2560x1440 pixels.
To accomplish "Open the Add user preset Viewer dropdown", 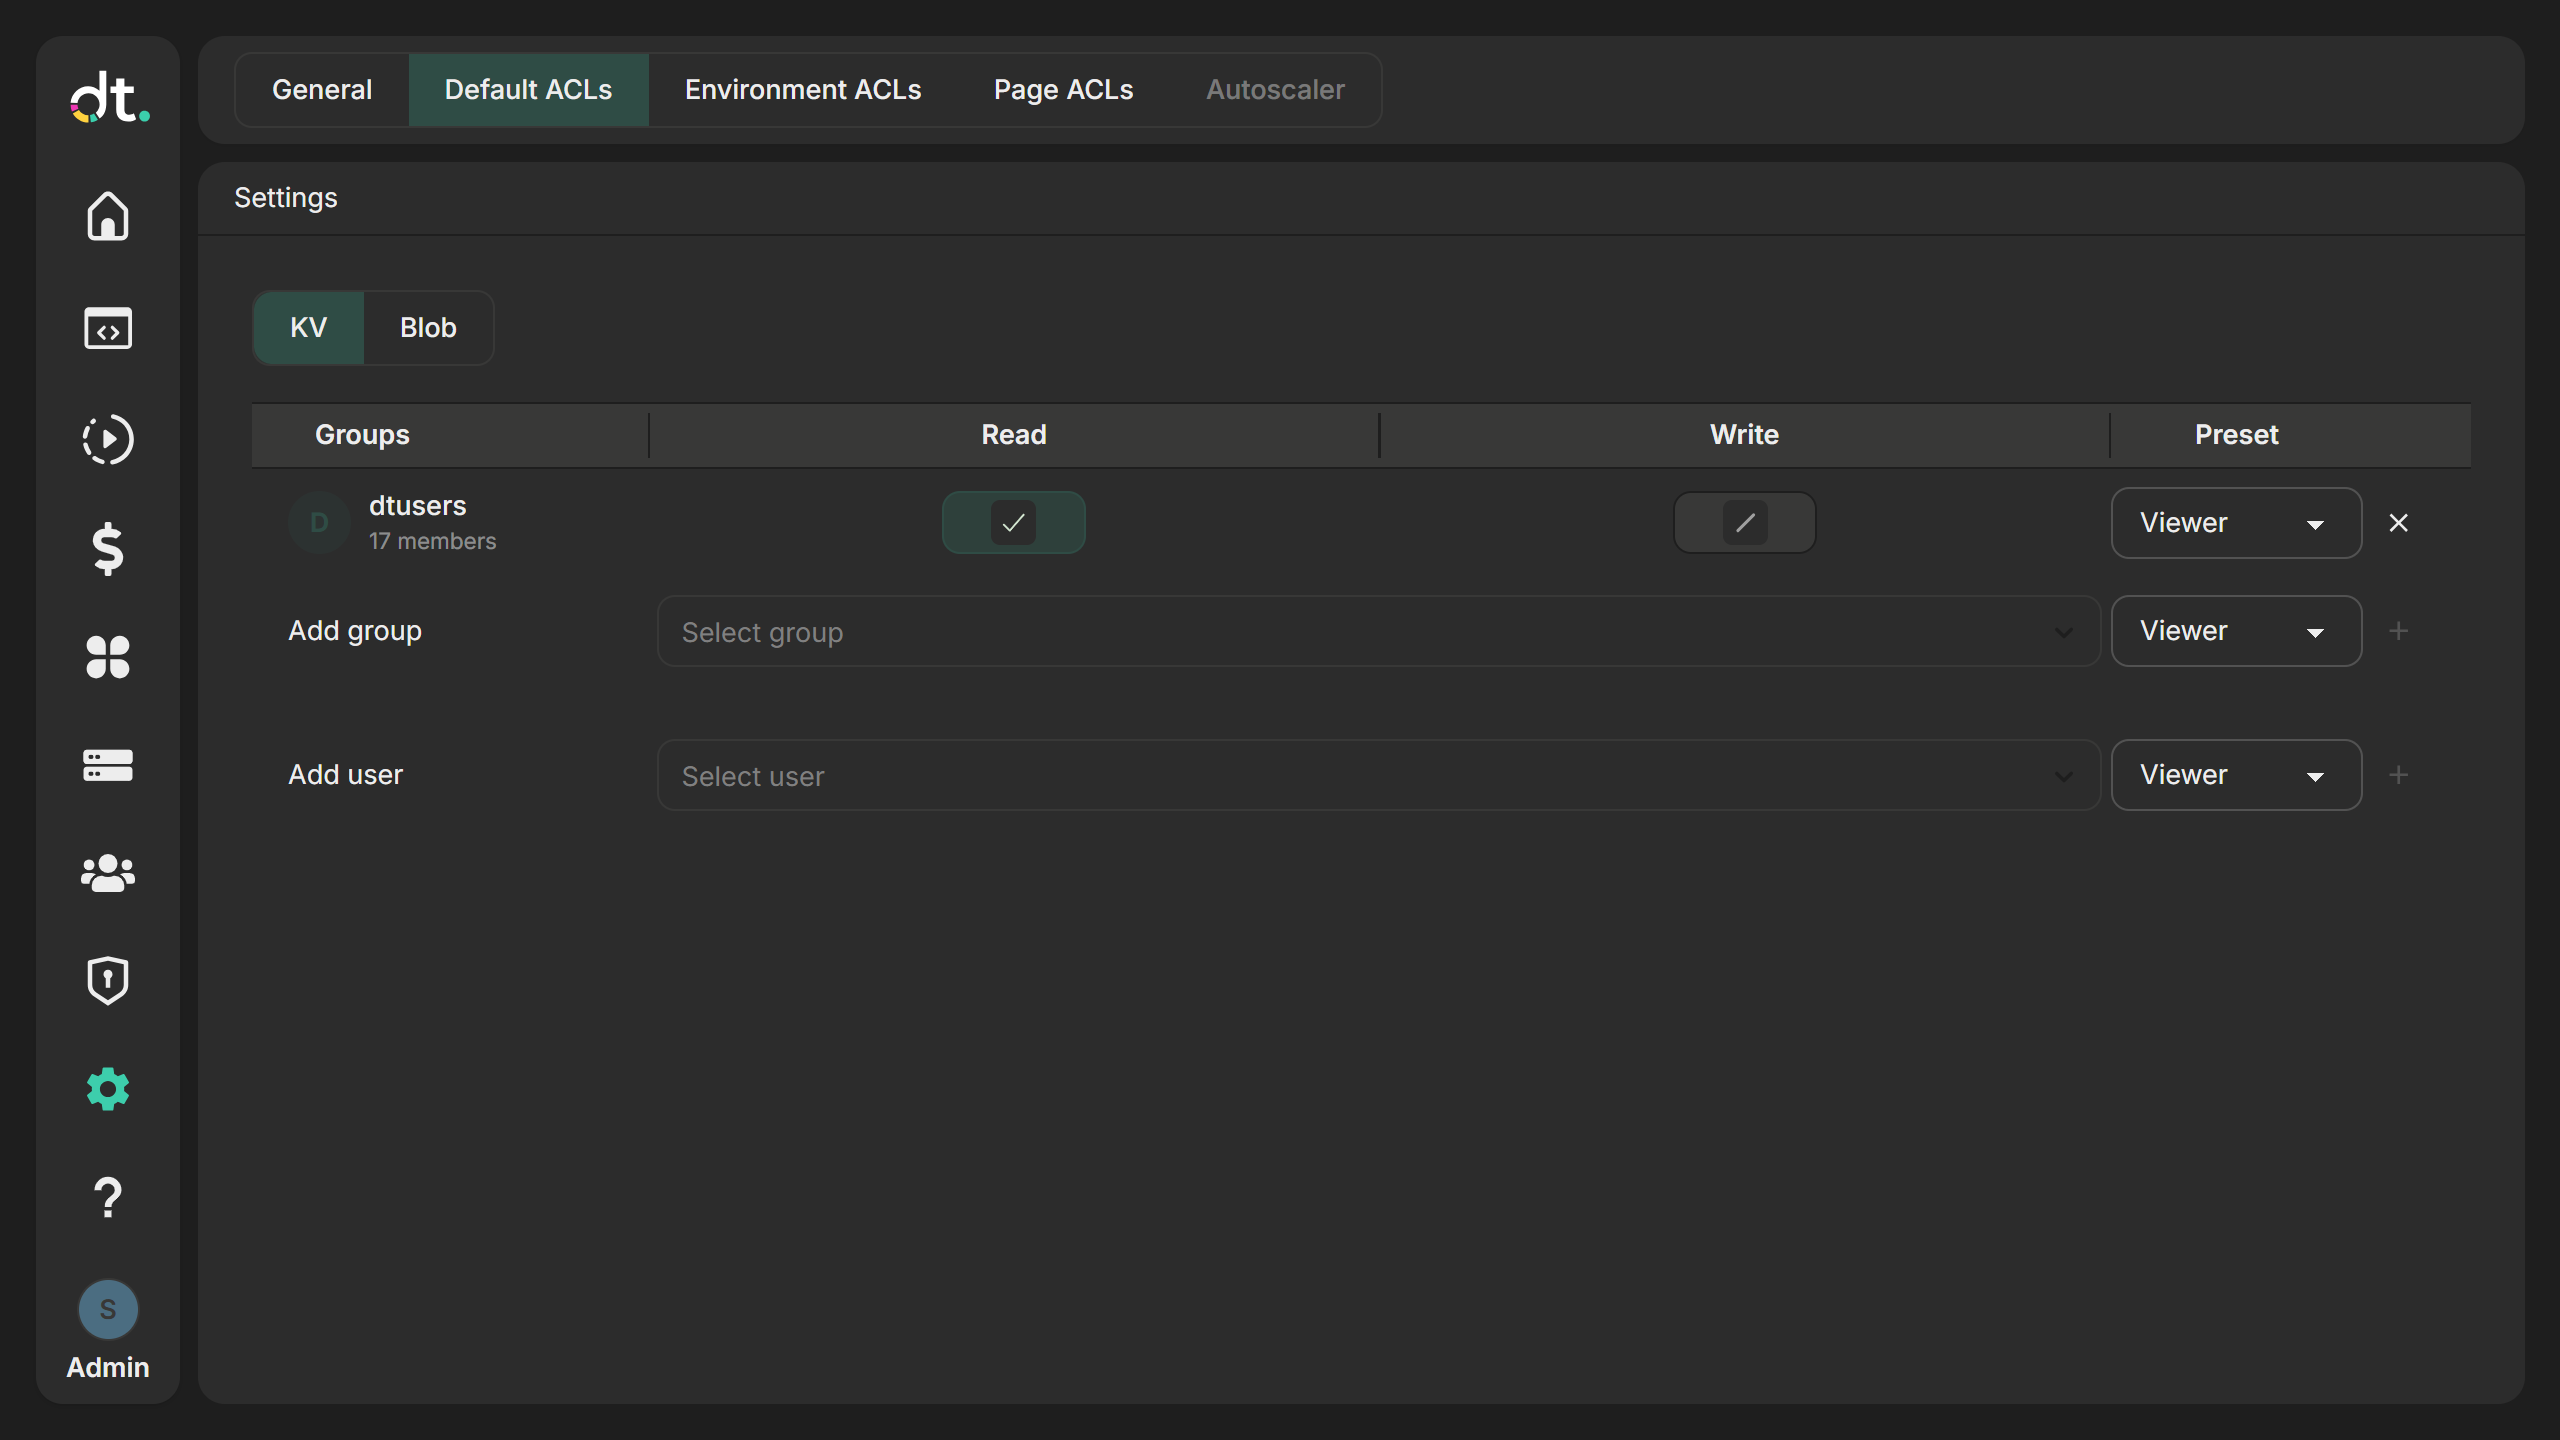I will (2236, 775).
